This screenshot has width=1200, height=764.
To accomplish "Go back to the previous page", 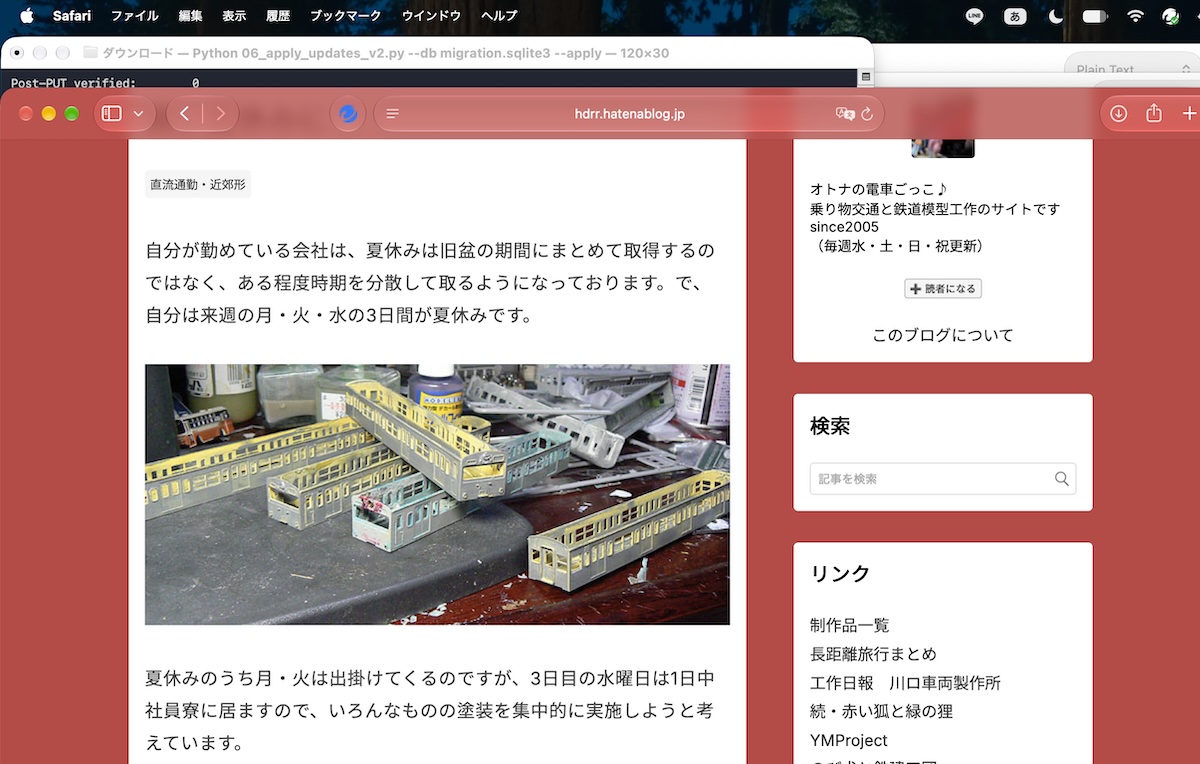I will tap(184, 114).
